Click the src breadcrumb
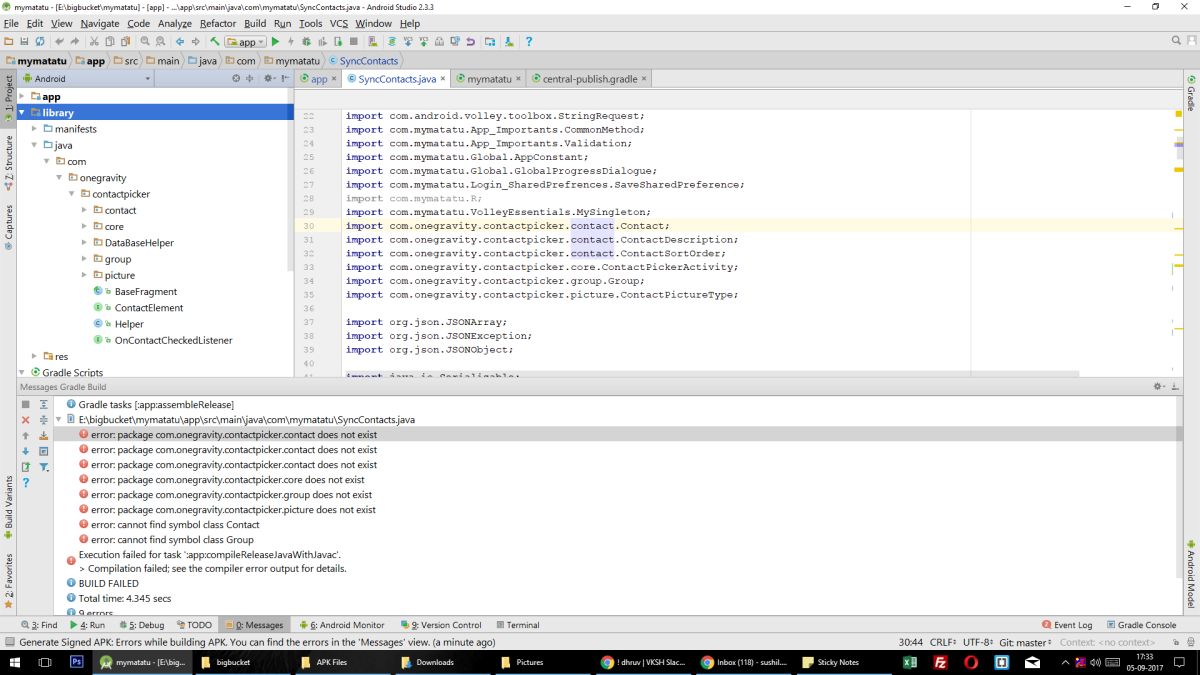This screenshot has height=675, width=1200. pos(126,61)
